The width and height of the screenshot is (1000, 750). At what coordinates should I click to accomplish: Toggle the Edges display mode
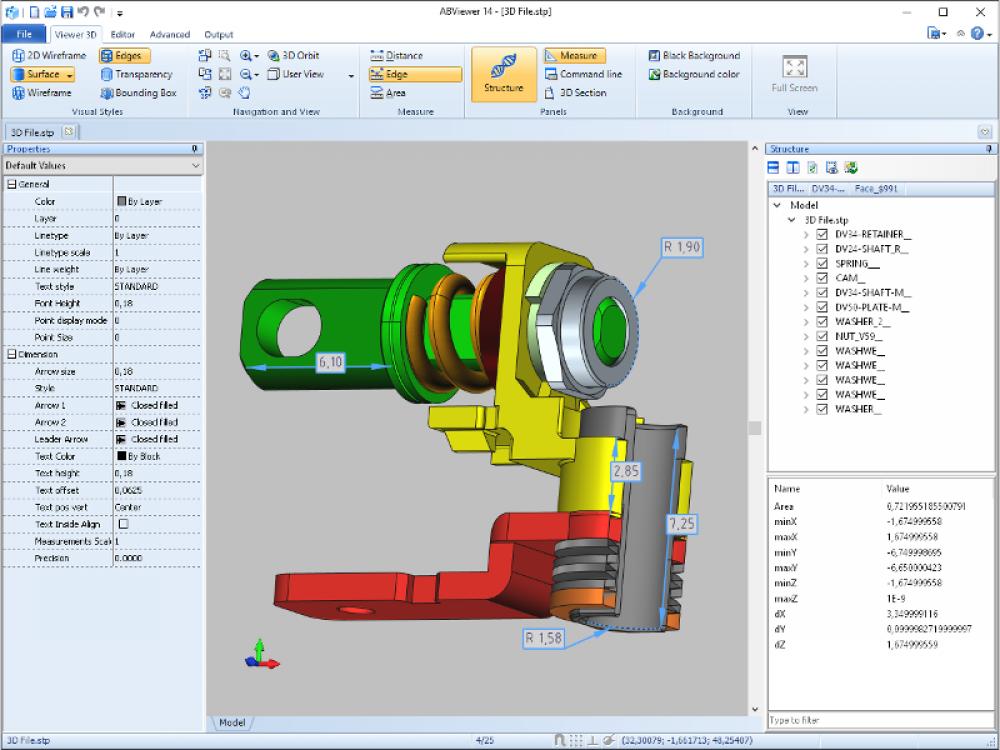pyautogui.click(x=125, y=56)
